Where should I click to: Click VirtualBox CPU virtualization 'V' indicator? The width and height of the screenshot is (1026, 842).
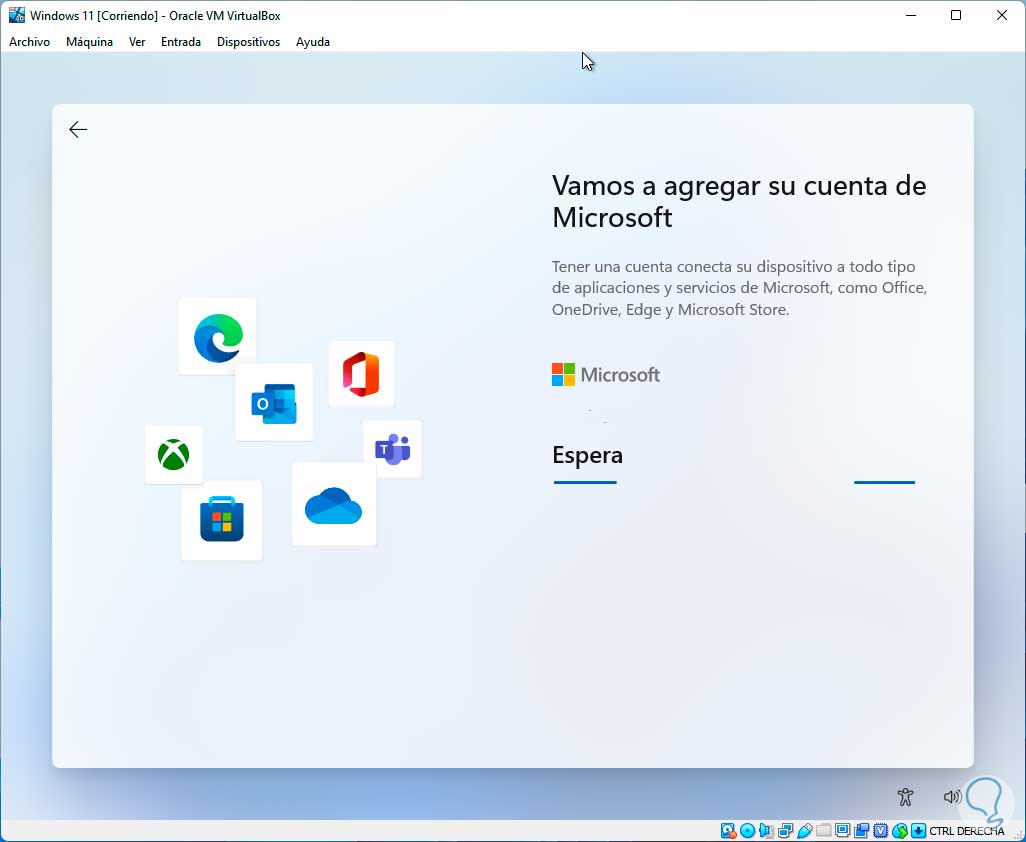click(x=881, y=831)
